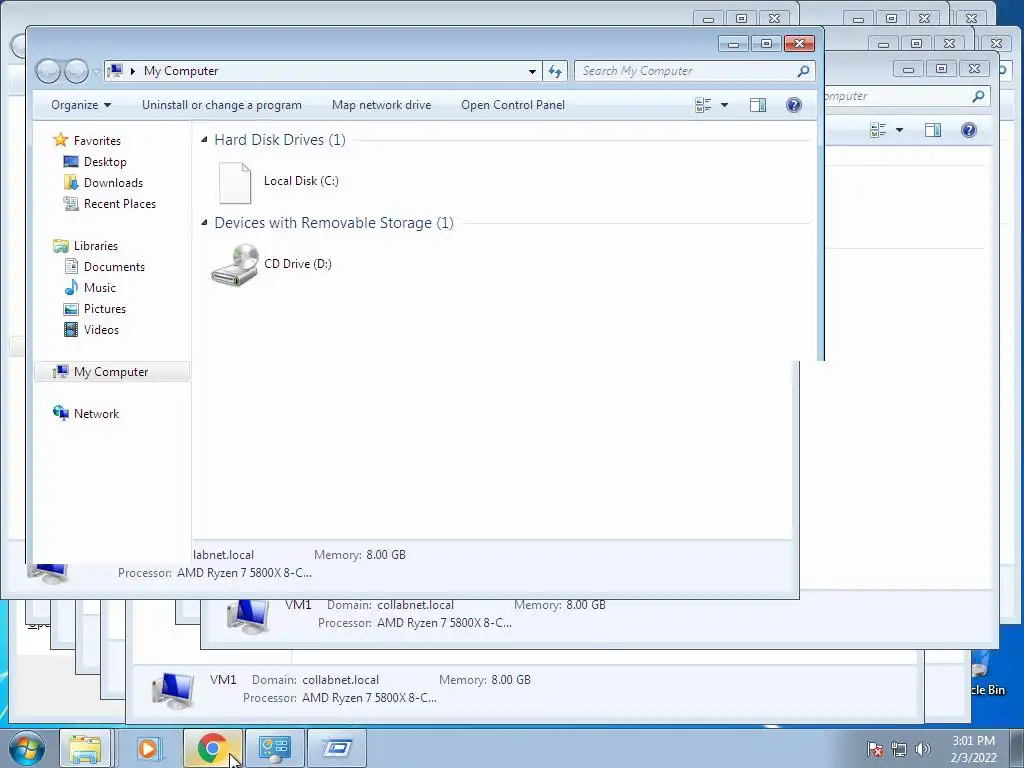Change your view icon in front window

703,105
